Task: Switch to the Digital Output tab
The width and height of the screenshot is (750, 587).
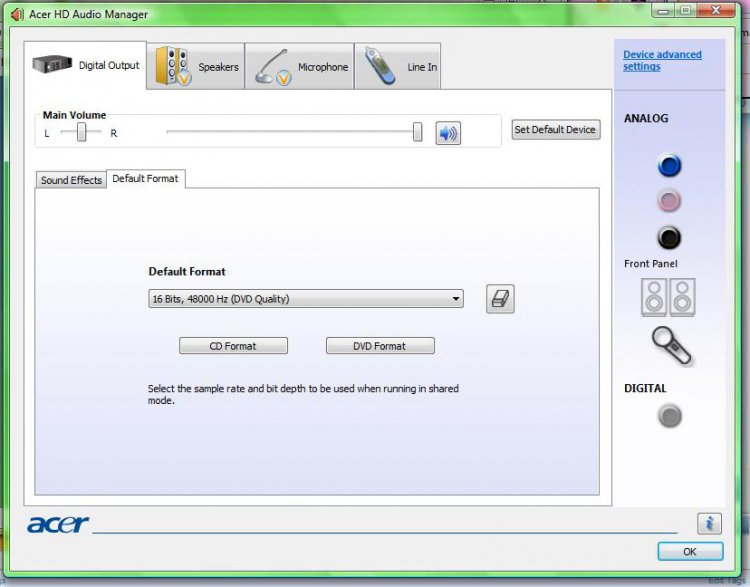Action: pos(85,66)
